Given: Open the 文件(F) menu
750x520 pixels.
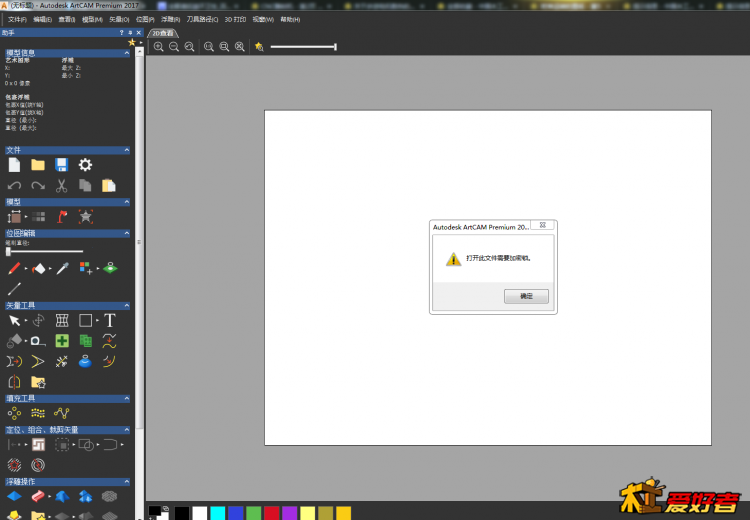Looking at the screenshot, I should pyautogui.click(x=17, y=20).
